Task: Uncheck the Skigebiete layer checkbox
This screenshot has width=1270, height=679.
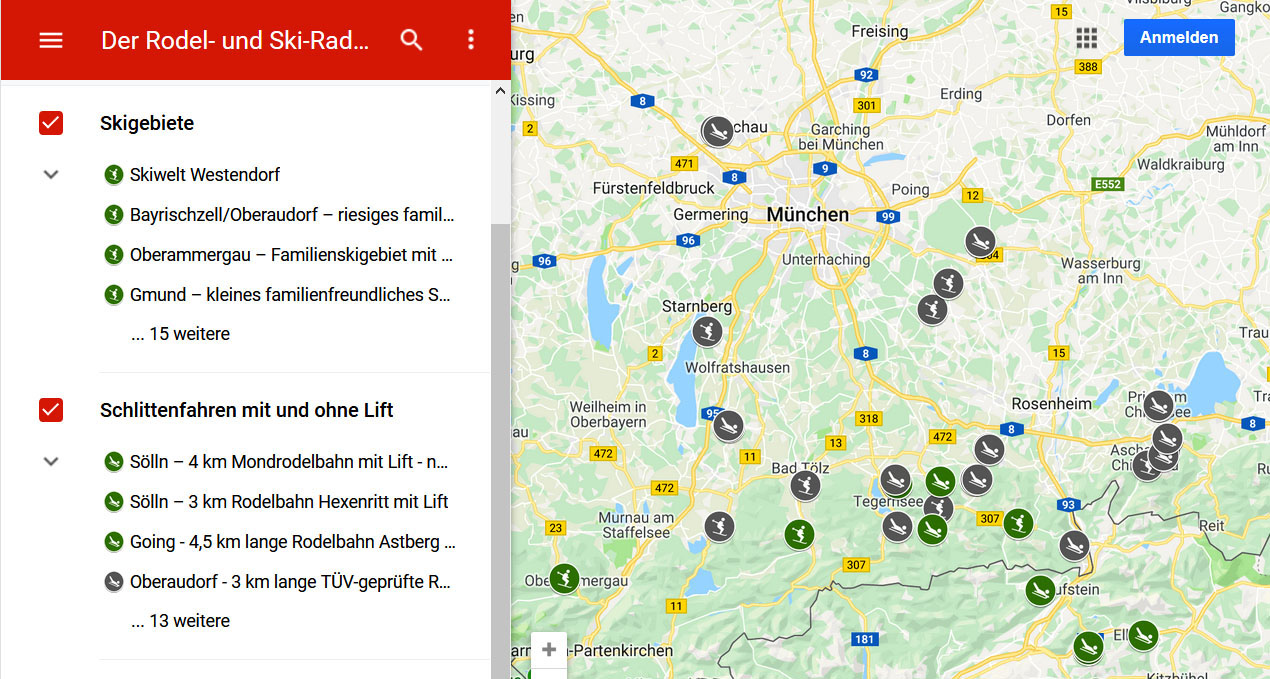Action: pyautogui.click(x=51, y=123)
